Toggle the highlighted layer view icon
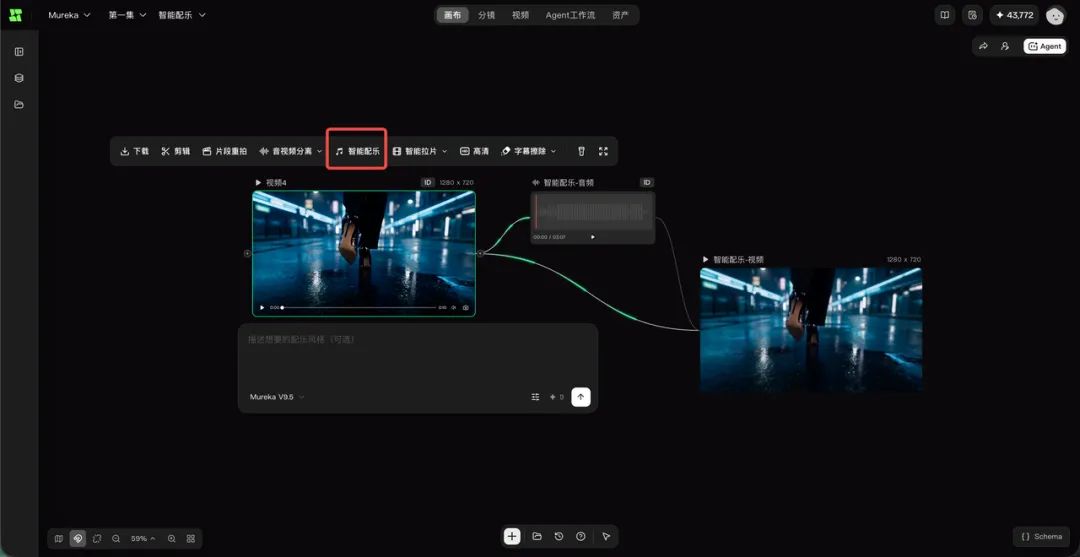This screenshot has width=1080, height=557. pos(78,538)
